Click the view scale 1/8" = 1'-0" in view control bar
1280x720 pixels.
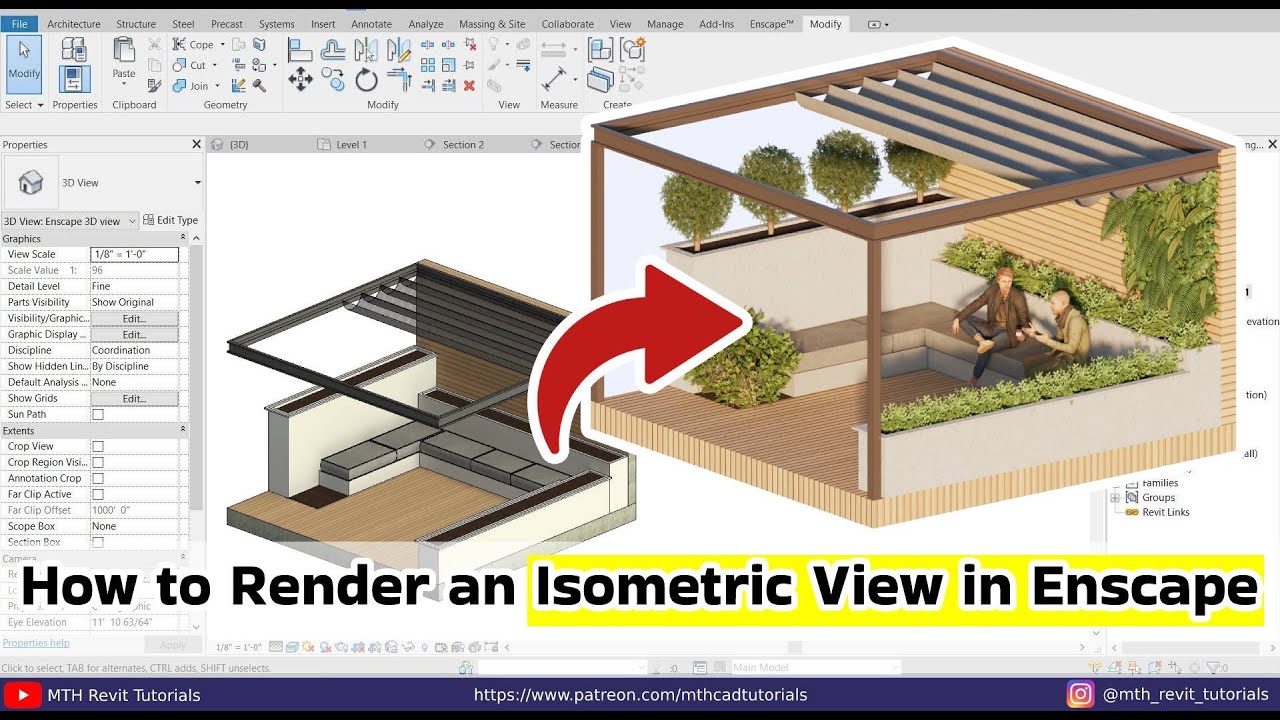[239, 647]
